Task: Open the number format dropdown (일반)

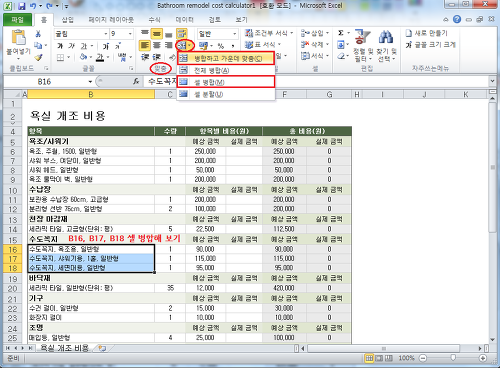Action: tap(235, 34)
